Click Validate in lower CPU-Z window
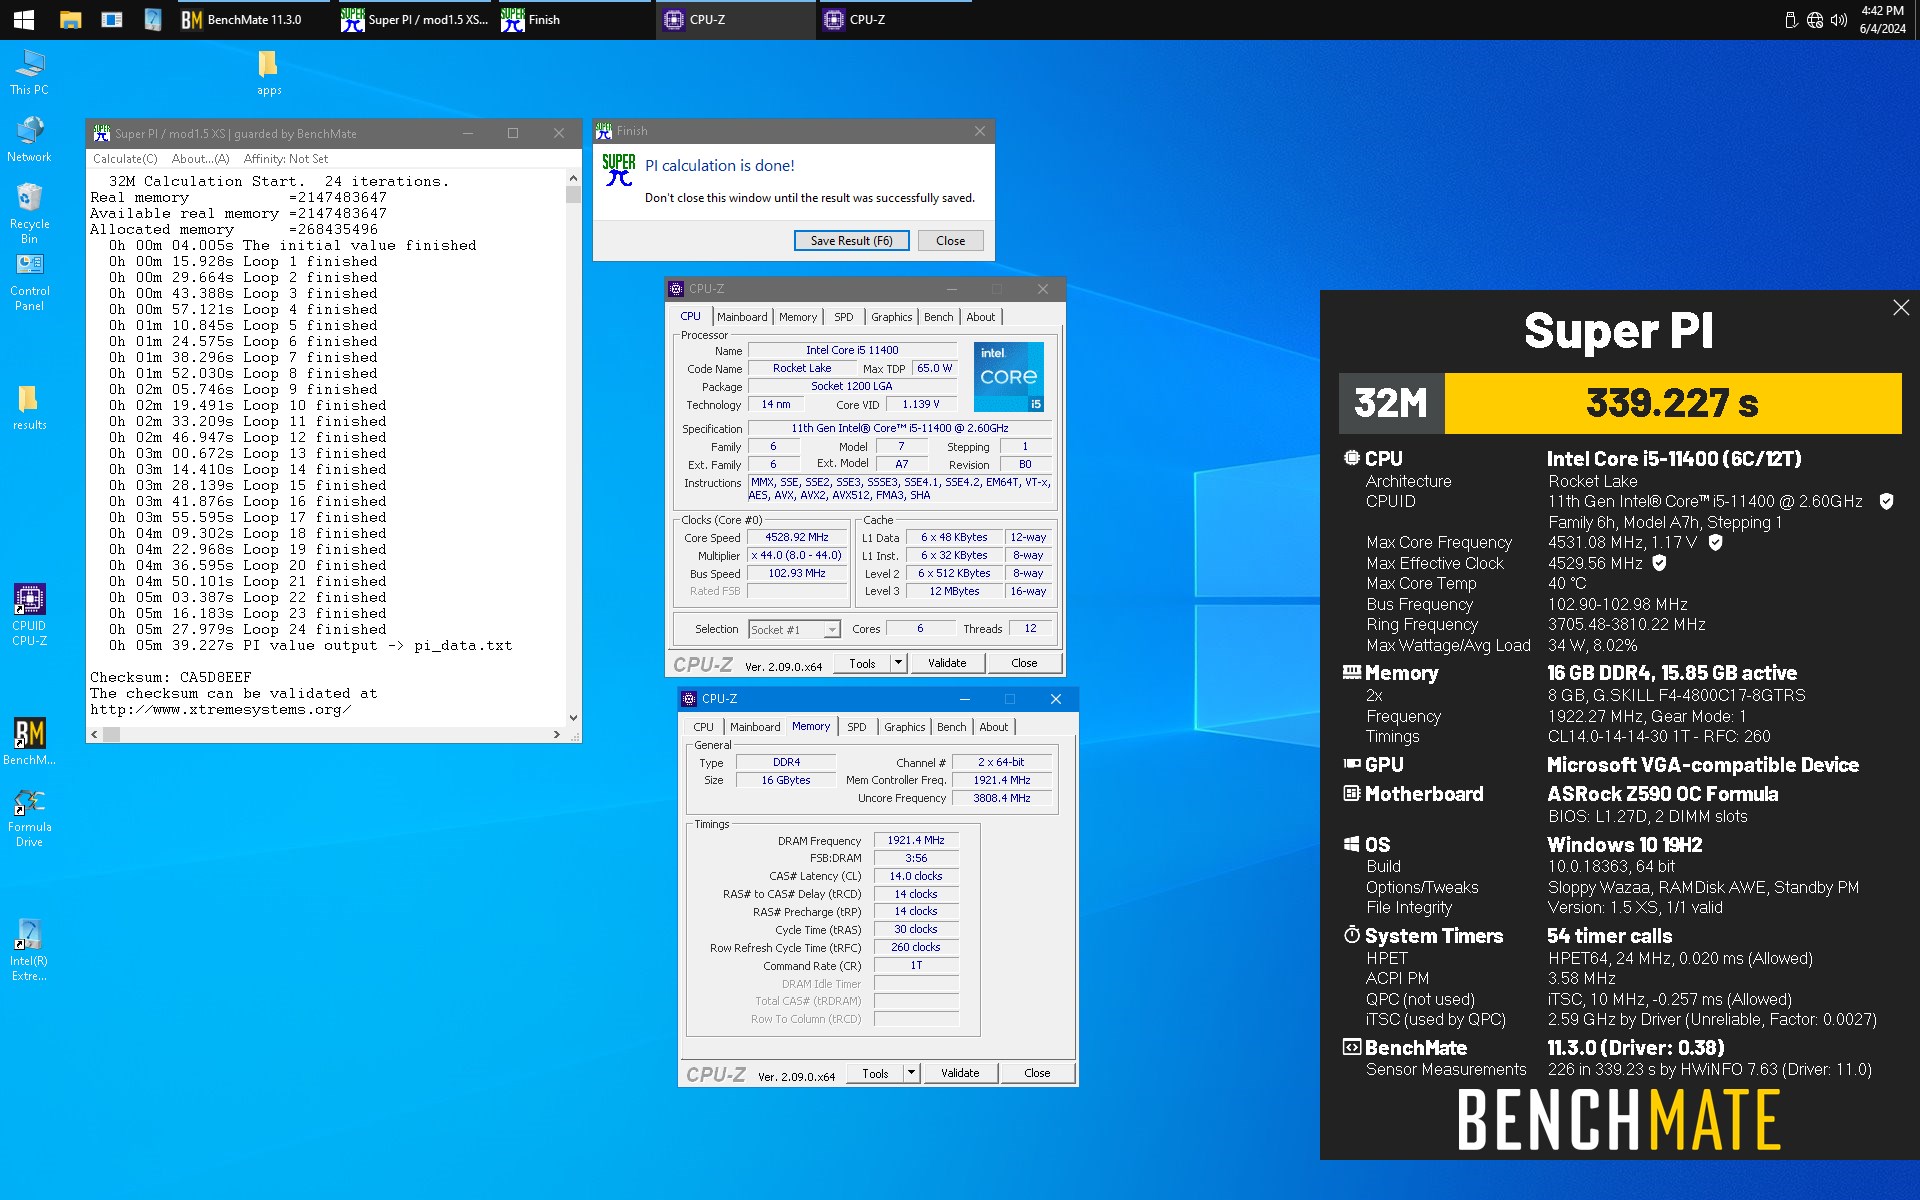Screen dimensions: 1920x1200 click(x=960, y=1073)
